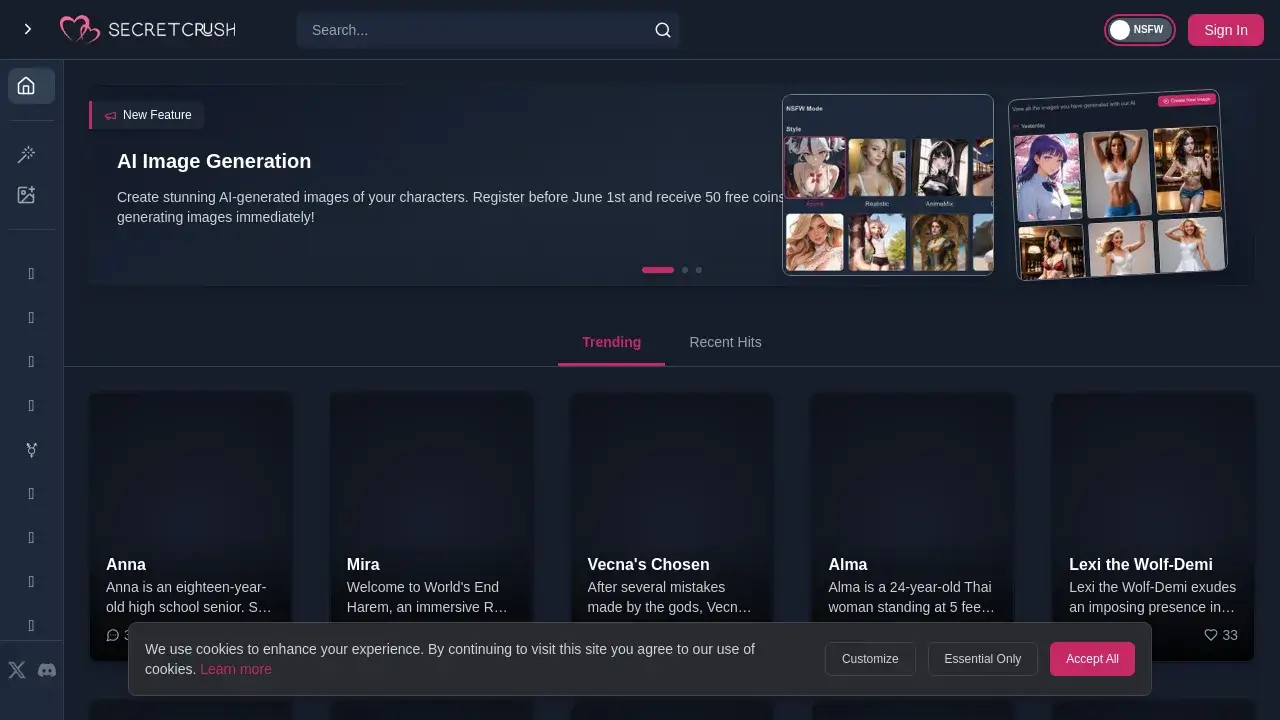Open the search magnifier icon
This screenshot has height=720, width=1280.
(662, 30)
